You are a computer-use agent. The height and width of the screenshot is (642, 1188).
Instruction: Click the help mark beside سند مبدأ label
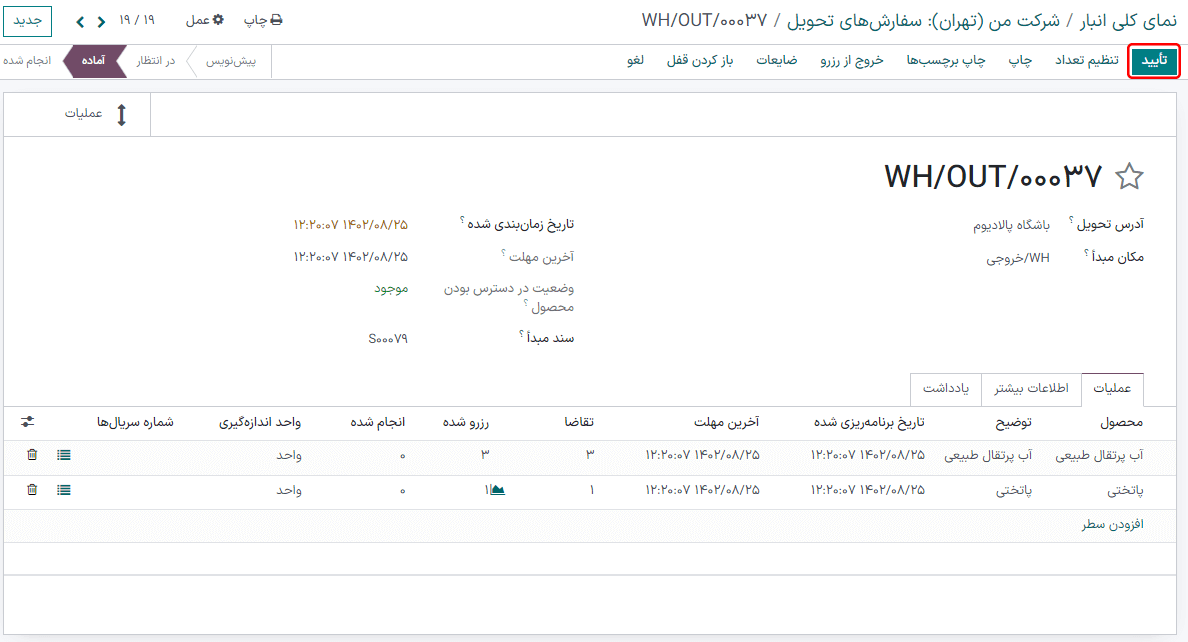coord(522,333)
